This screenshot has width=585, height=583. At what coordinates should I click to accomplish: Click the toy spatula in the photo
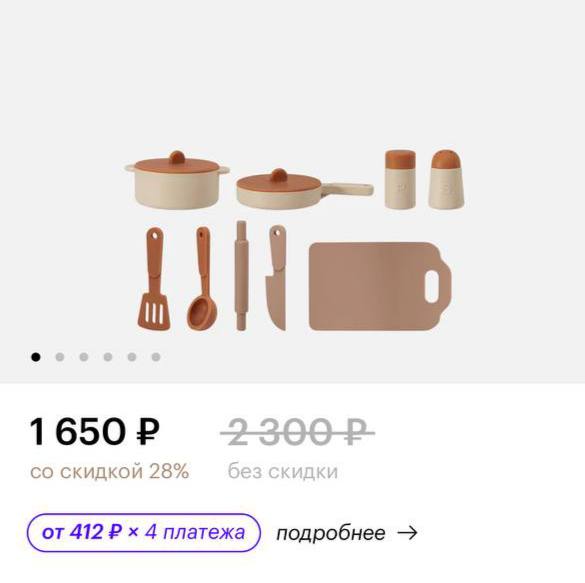click(154, 279)
